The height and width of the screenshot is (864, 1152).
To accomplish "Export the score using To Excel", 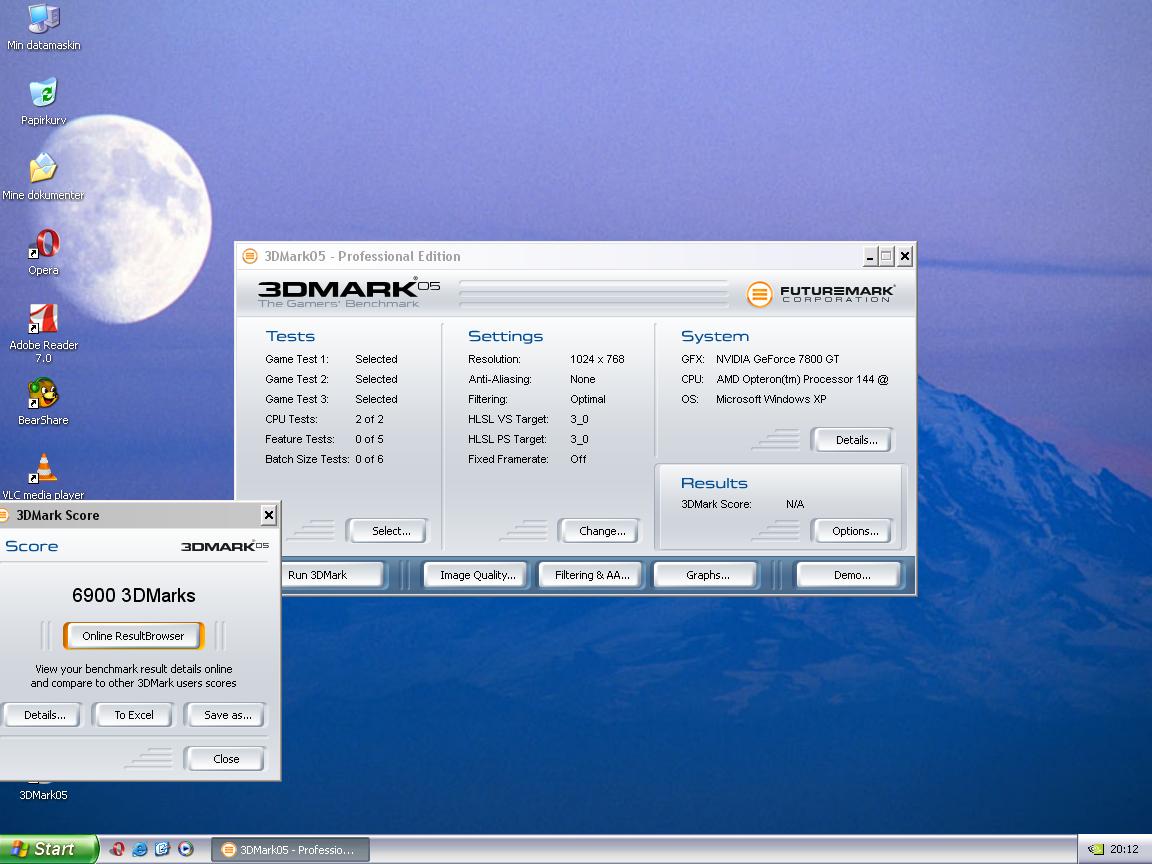I will pyautogui.click(x=134, y=715).
